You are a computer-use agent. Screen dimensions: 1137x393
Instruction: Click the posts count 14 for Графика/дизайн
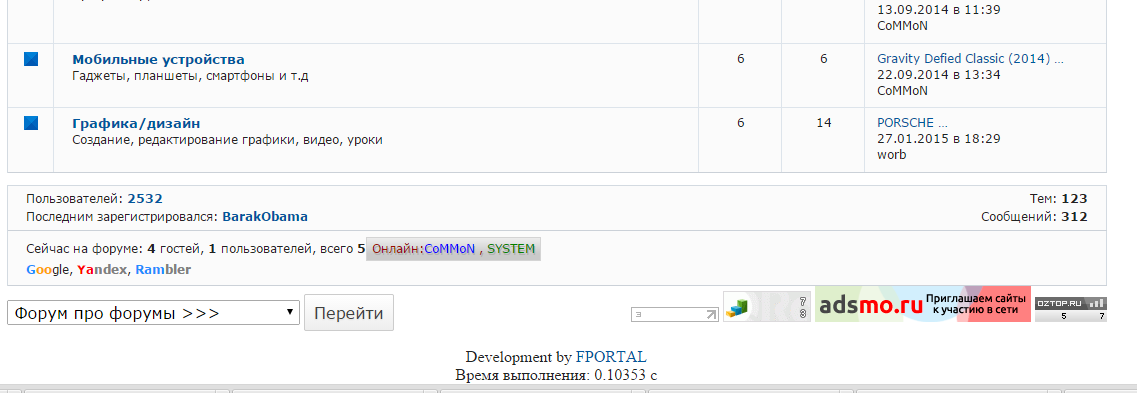point(824,123)
